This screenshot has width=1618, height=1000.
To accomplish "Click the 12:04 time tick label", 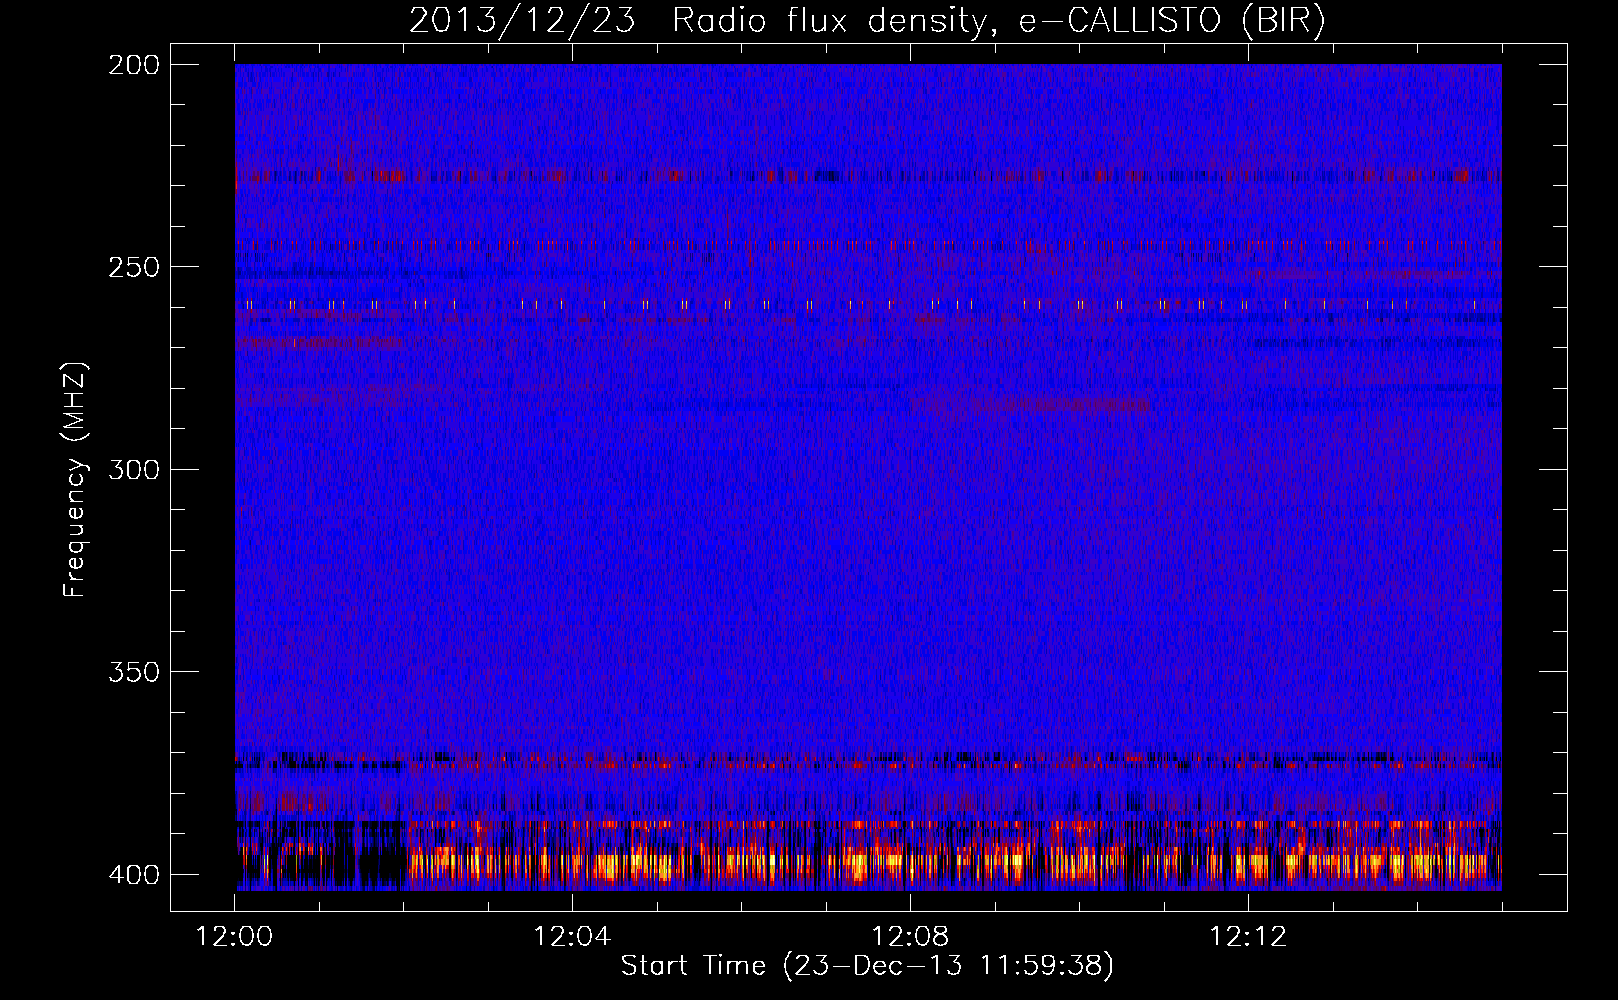I will [x=572, y=937].
